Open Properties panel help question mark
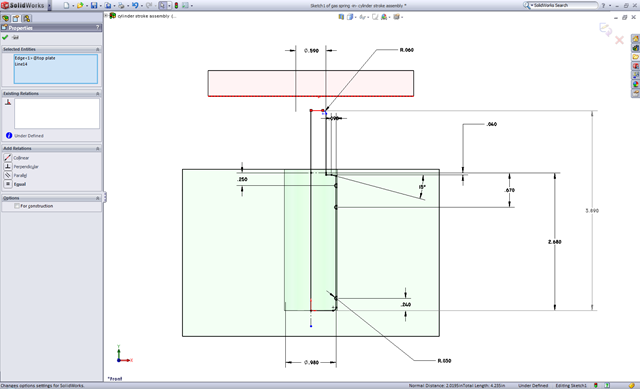 (x=98, y=27)
